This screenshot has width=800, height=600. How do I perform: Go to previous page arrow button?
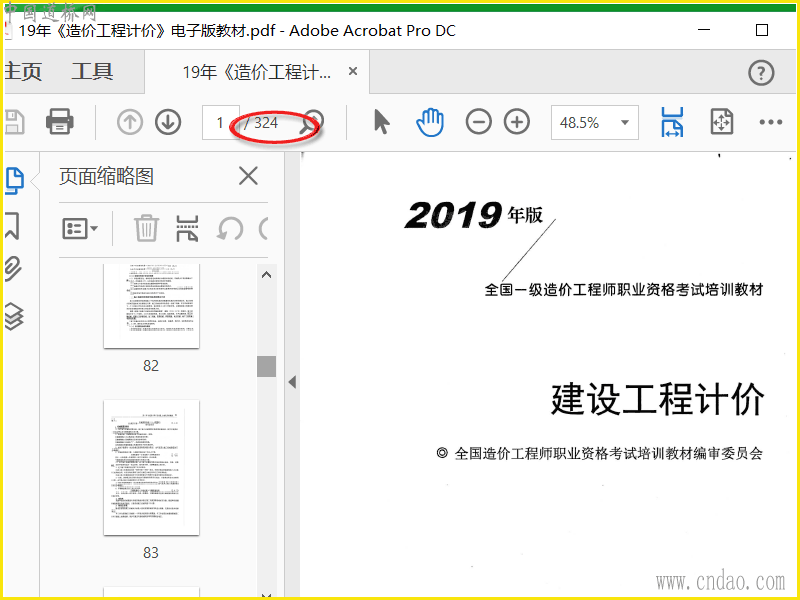tap(130, 122)
